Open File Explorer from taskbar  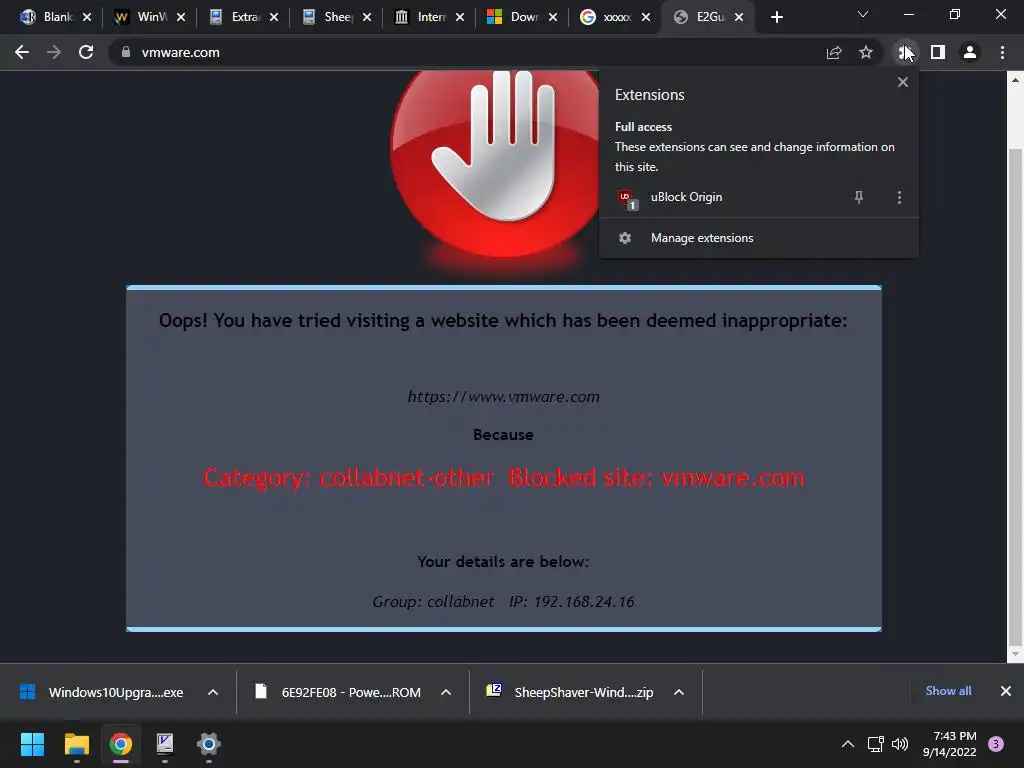(x=76, y=744)
